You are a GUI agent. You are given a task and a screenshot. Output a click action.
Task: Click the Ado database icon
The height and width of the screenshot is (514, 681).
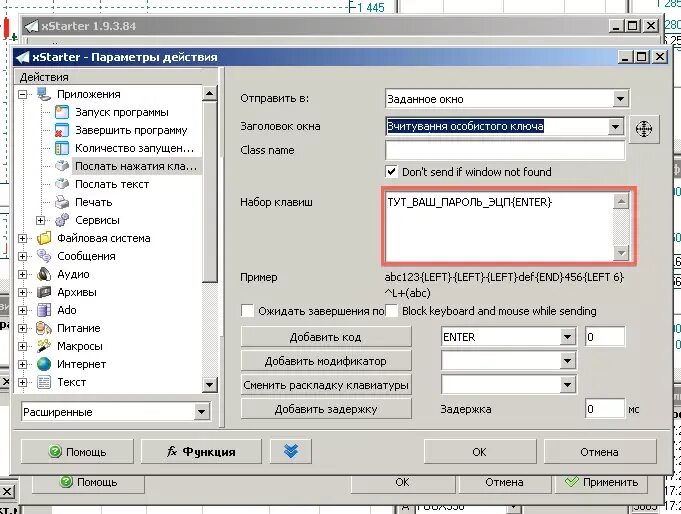(44, 310)
